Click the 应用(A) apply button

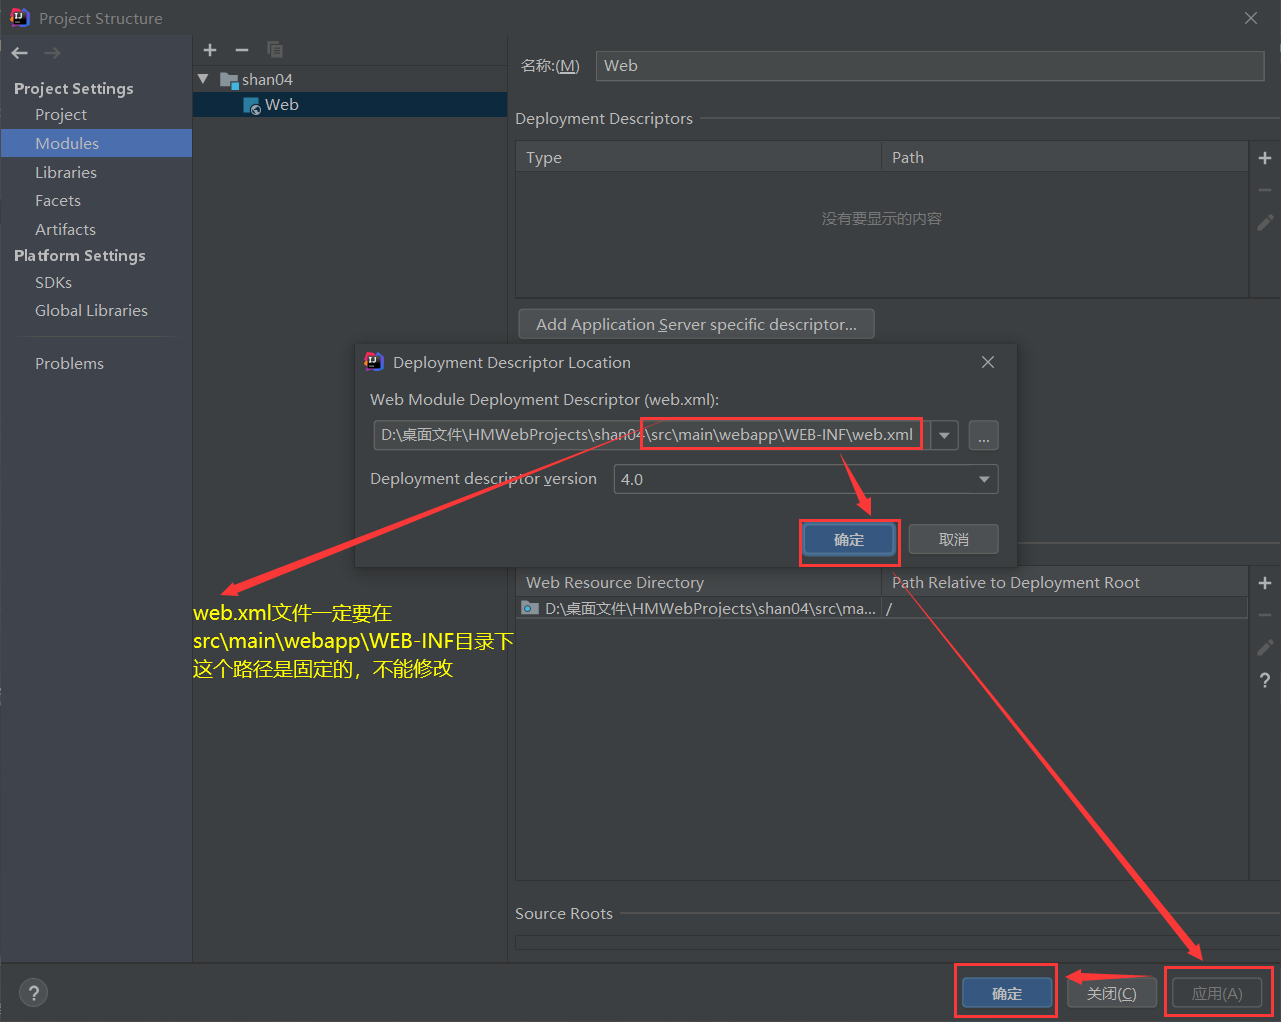click(x=1217, y=993)
